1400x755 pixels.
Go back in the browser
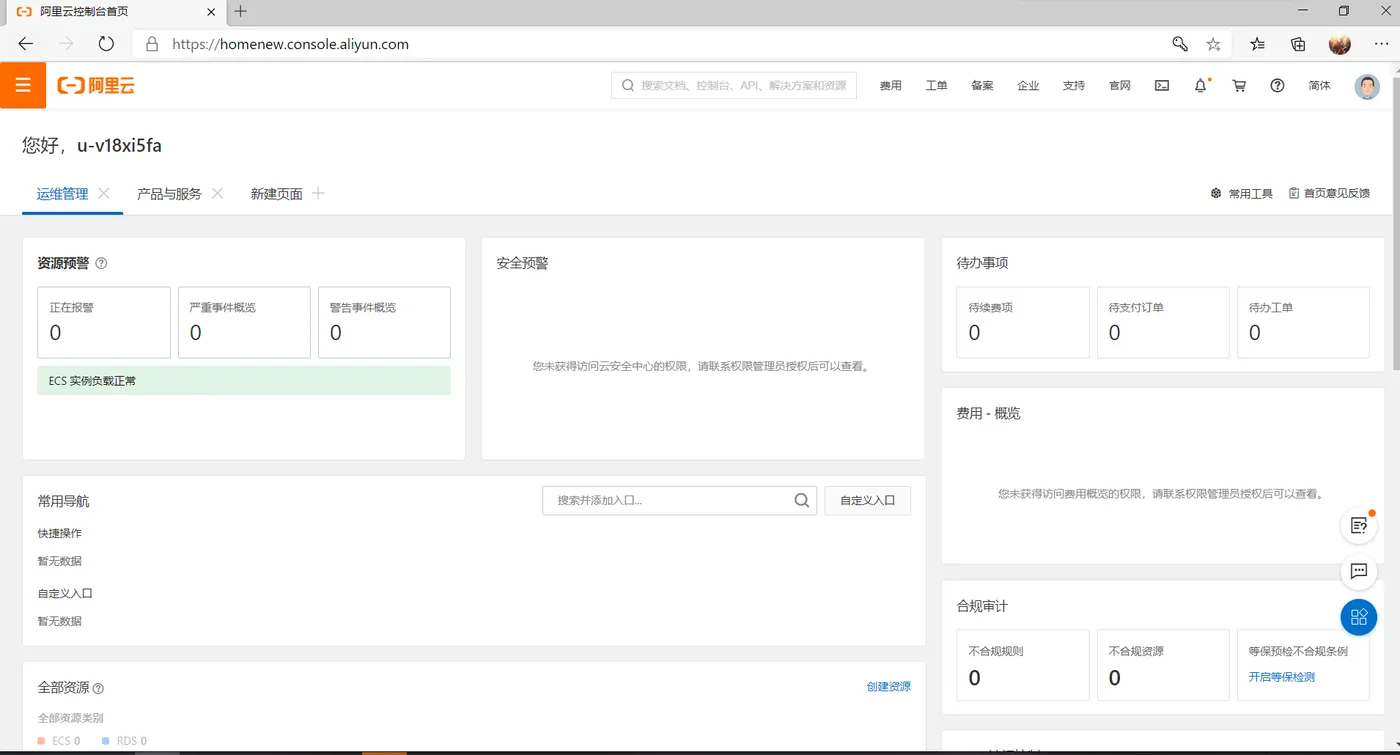click(26, 44)
